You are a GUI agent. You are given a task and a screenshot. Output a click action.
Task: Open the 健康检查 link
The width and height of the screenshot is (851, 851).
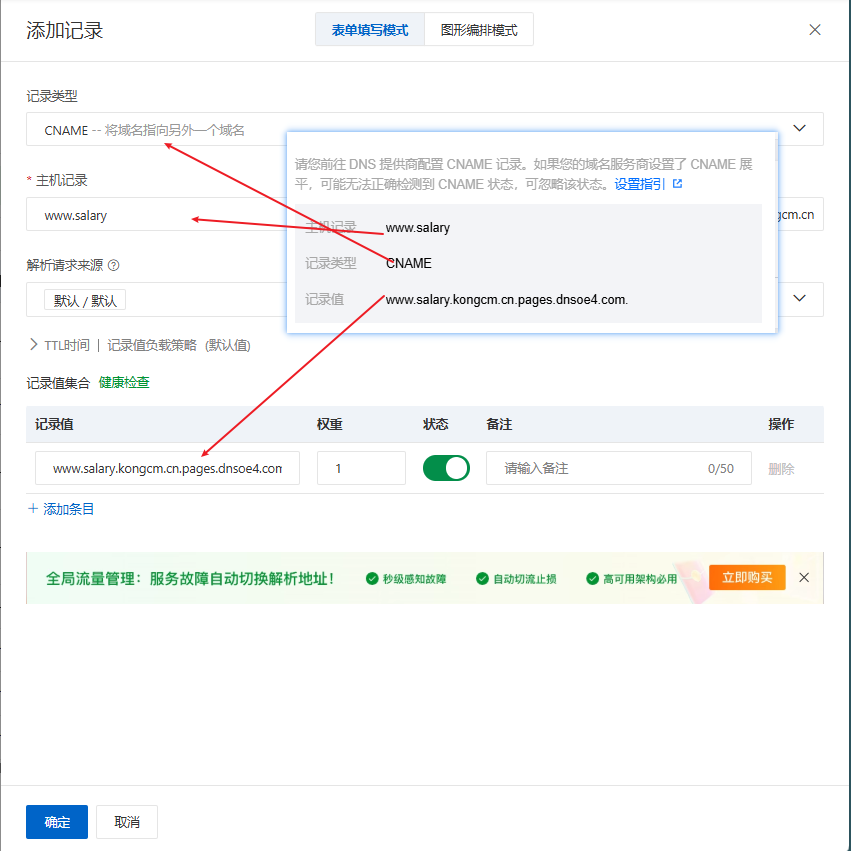tap(124, 383)
